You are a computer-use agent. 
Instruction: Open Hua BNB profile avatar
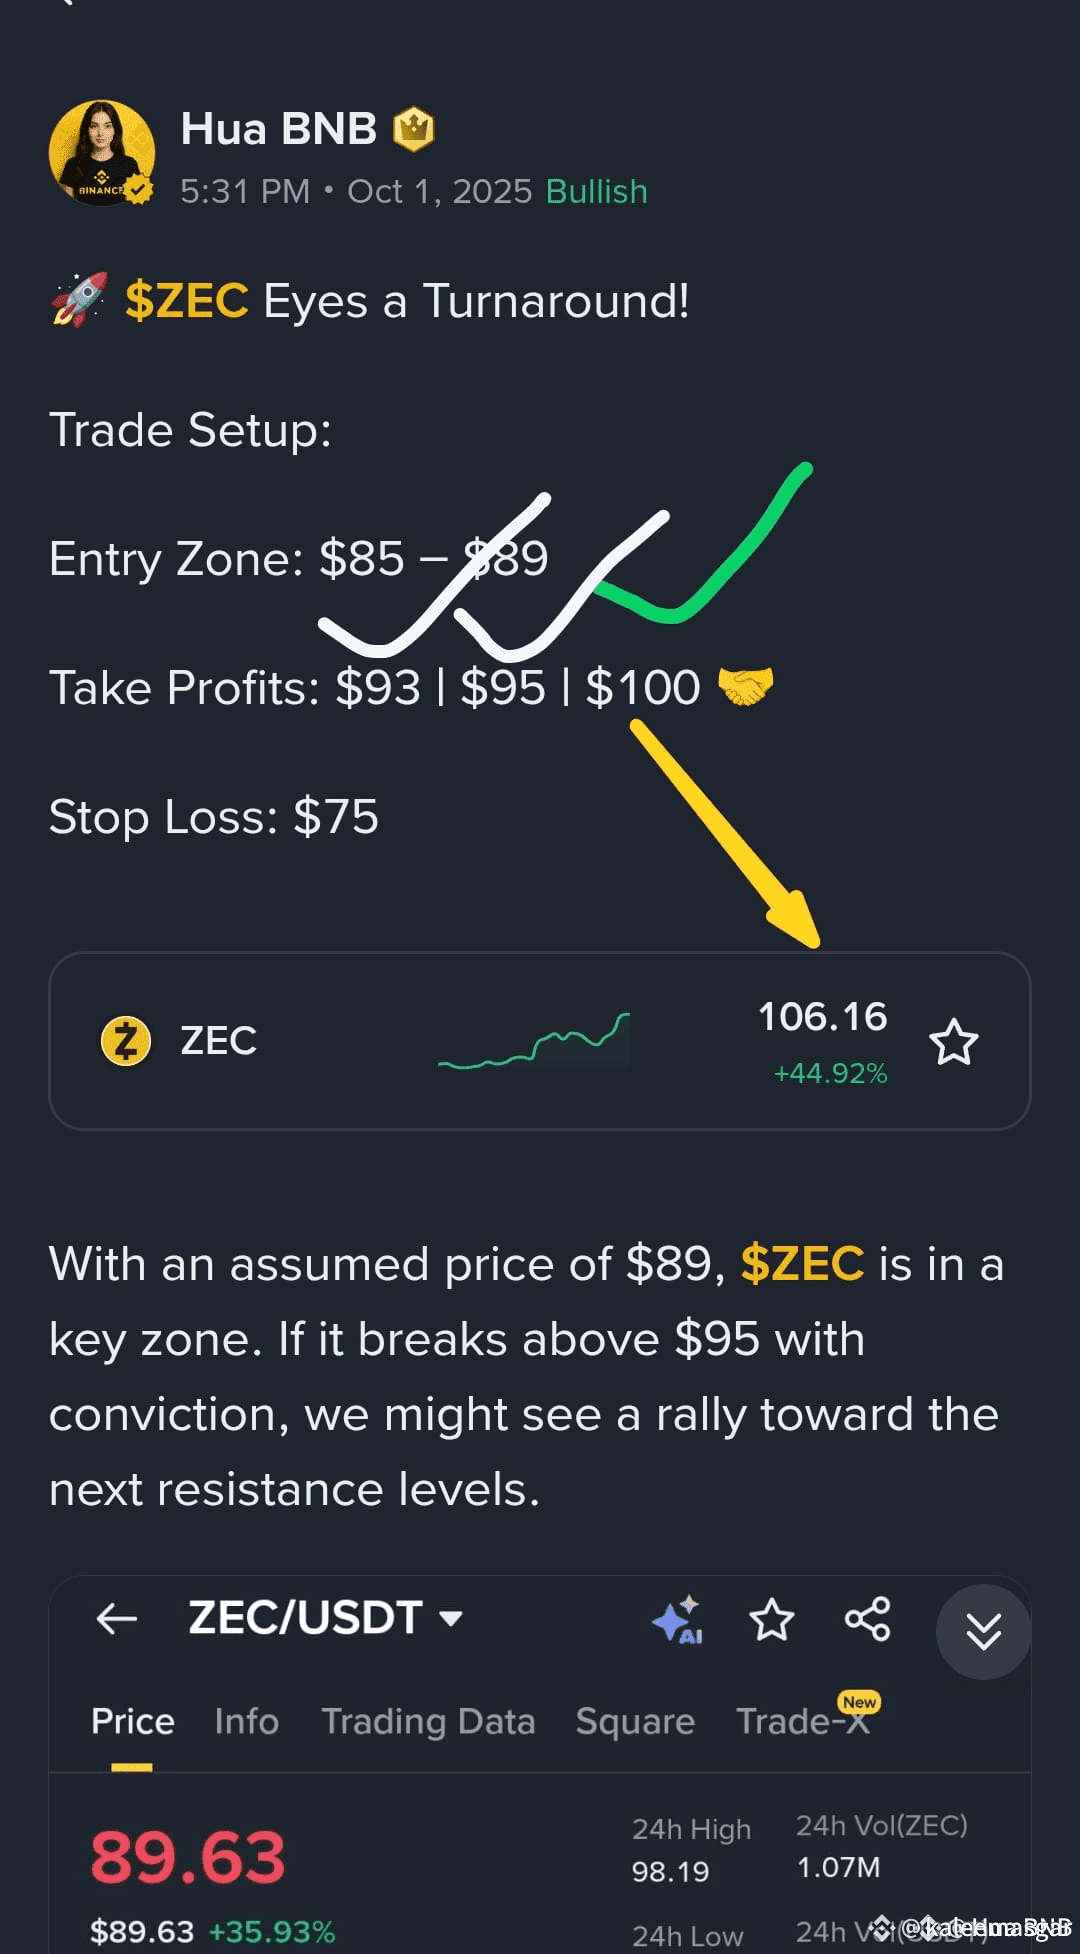tap(102, 153)
